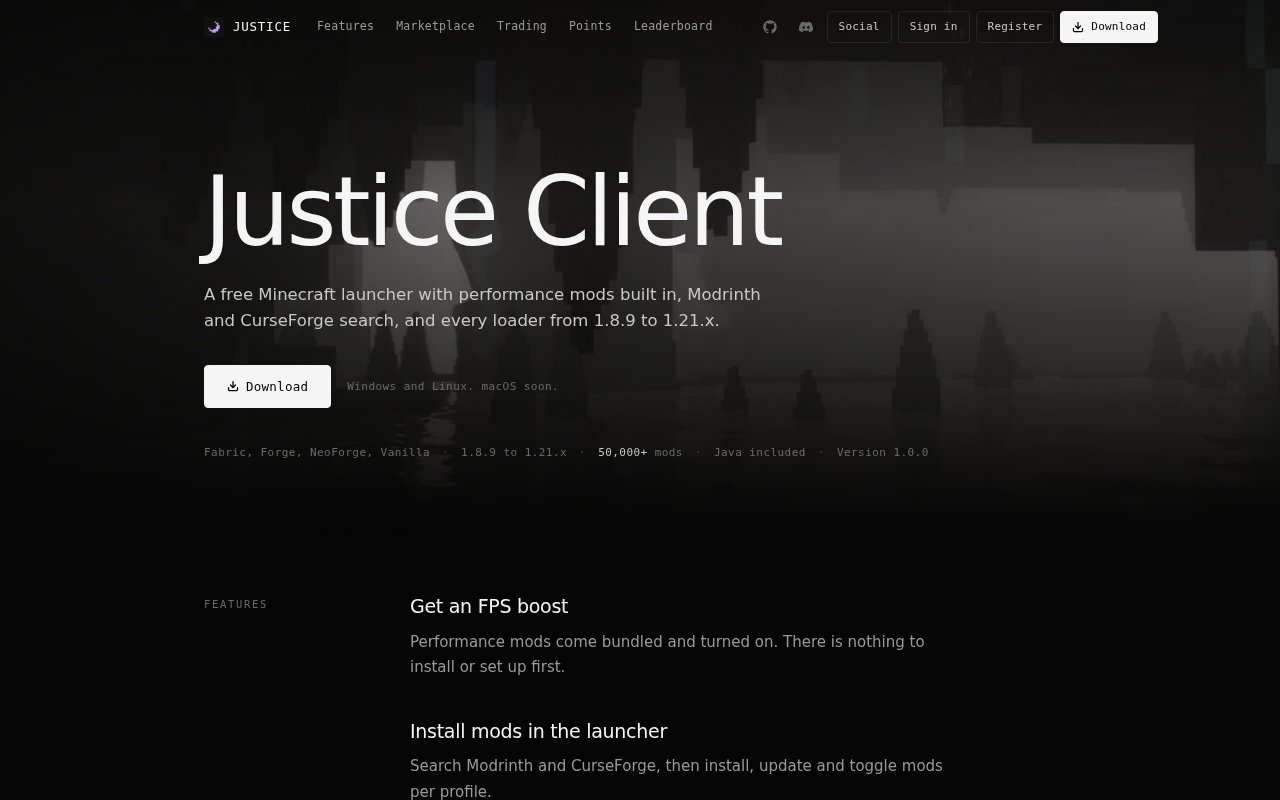Click the header Download button
The width and height of the screenshot is (1280, 800).
coord(1109,27)
